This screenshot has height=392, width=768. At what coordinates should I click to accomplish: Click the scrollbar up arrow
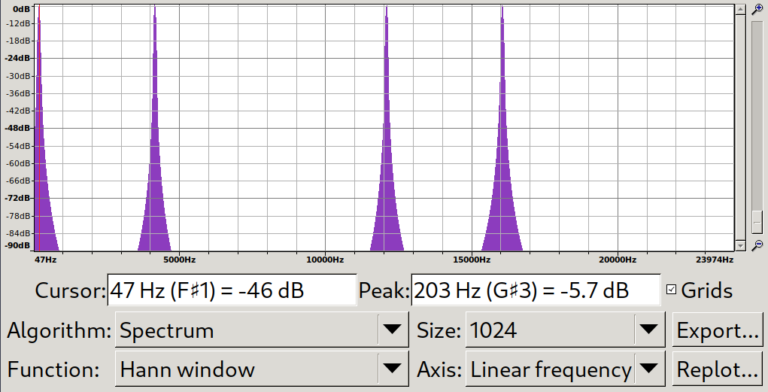pos(740,10)
